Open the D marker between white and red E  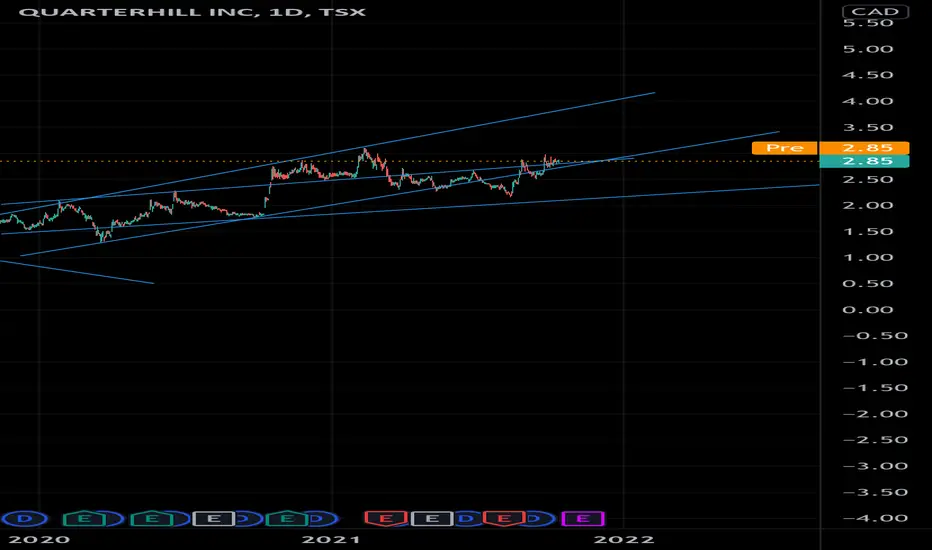[468, 519]
